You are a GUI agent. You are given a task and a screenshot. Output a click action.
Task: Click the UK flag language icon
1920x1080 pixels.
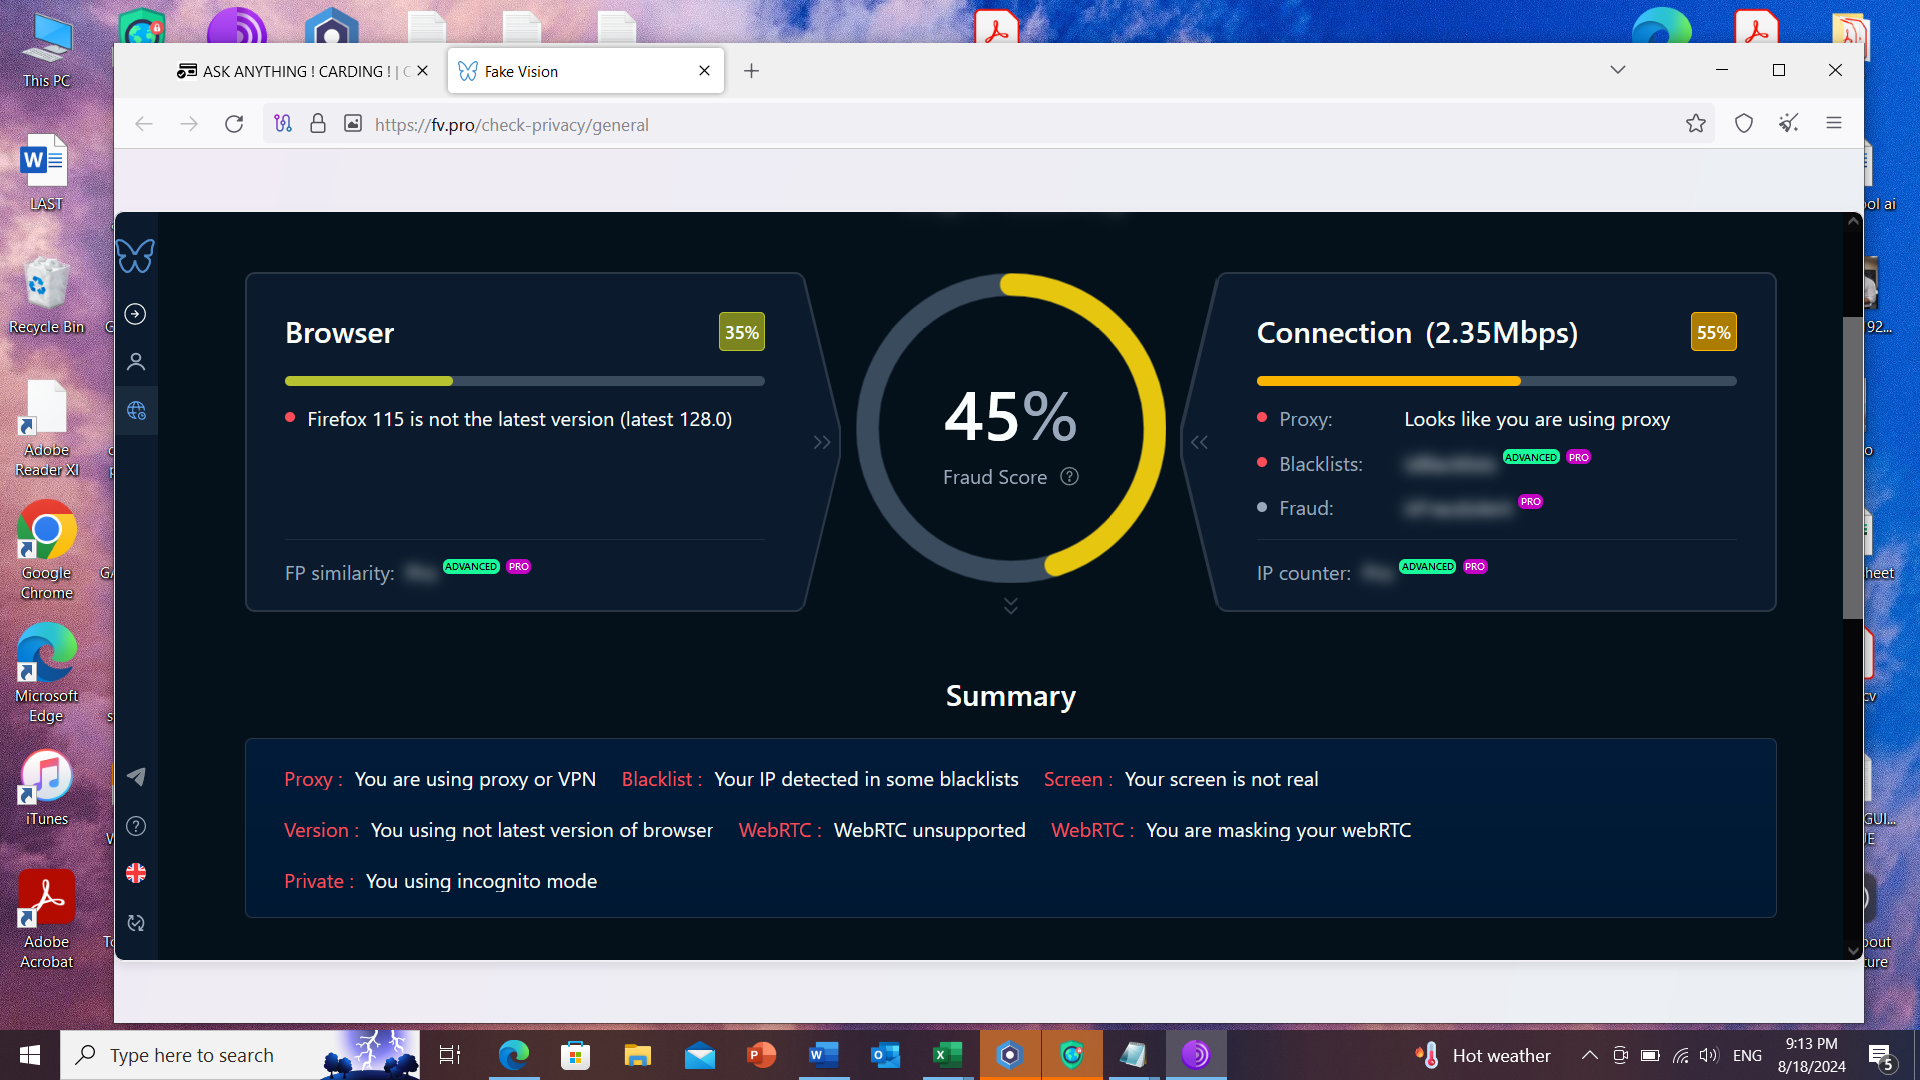(x=136, y=873)
